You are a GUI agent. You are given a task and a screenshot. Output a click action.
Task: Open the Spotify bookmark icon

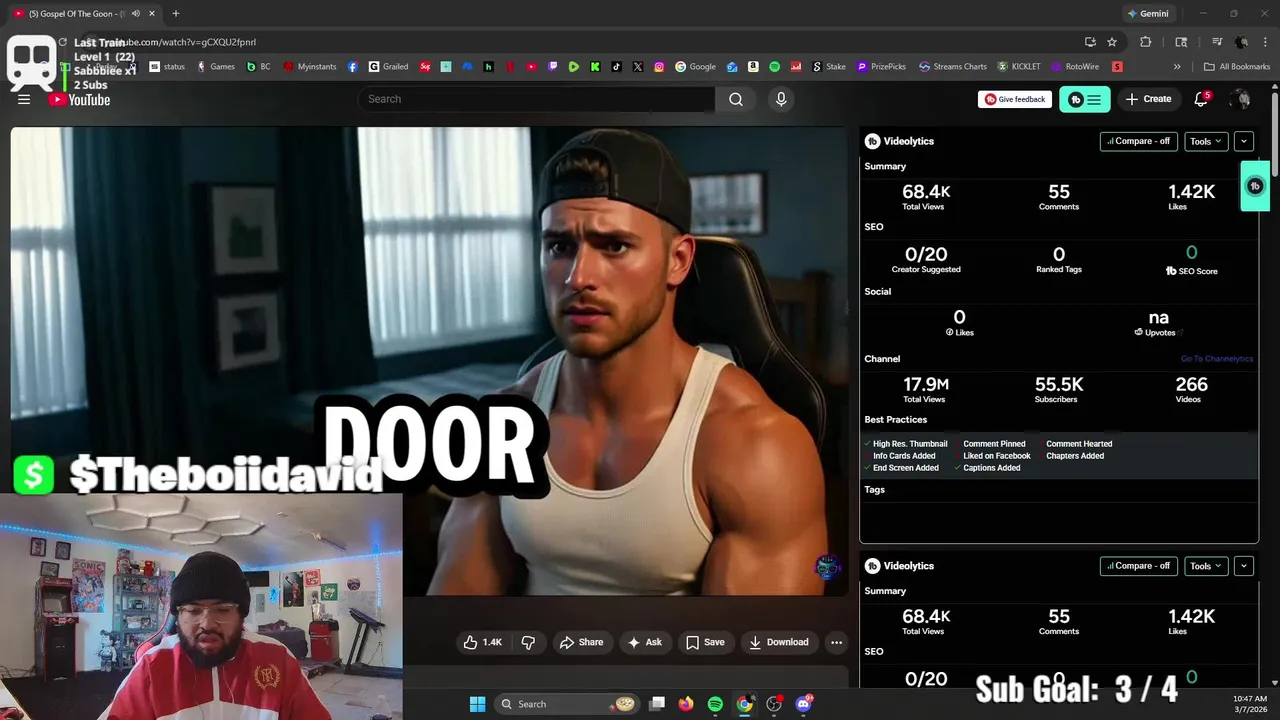(x=774, y=67)
